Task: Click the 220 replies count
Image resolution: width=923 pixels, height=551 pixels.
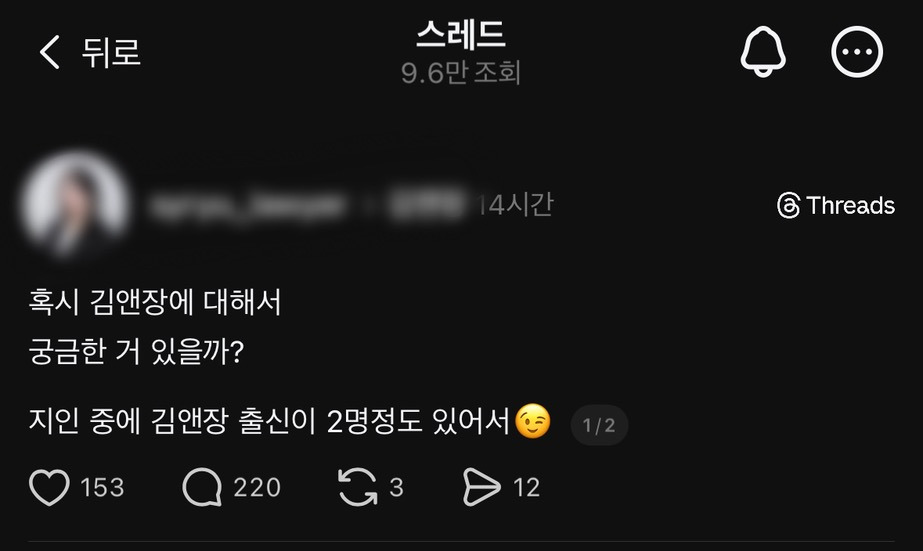Action: tap(257, 487)
